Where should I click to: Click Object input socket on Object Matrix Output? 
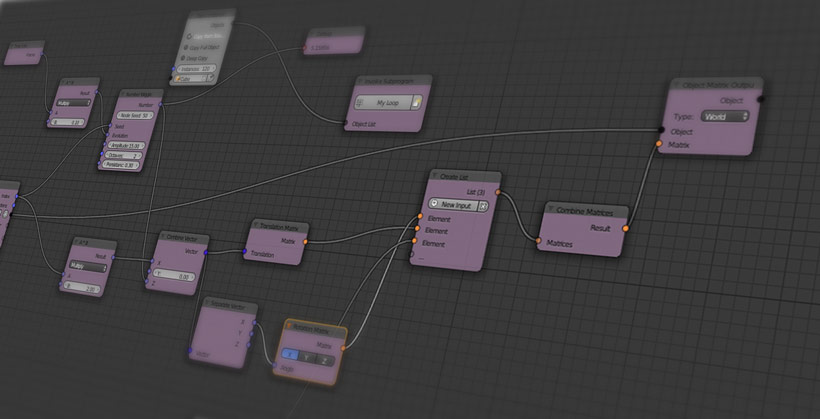point(661,130)
